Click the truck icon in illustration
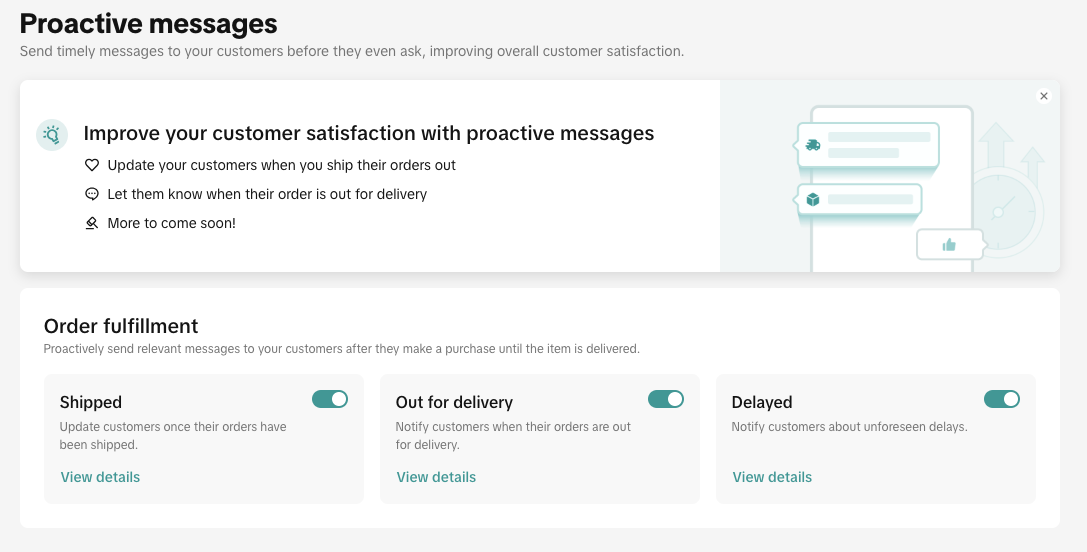1087x552 pixels. pos(813,145)
